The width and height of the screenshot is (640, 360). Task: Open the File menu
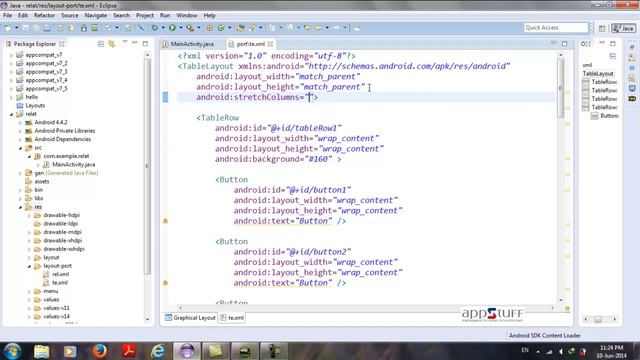(x=7, y=16)
